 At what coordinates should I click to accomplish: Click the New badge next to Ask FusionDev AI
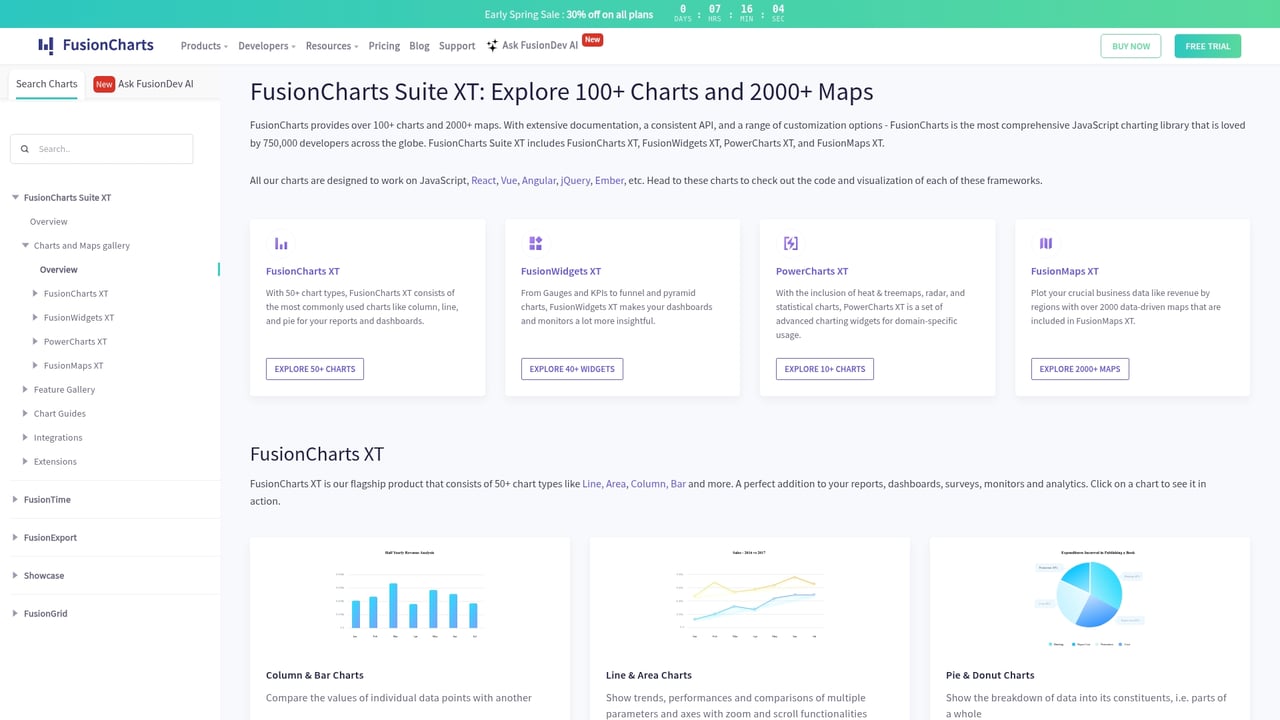click(592, 40)
